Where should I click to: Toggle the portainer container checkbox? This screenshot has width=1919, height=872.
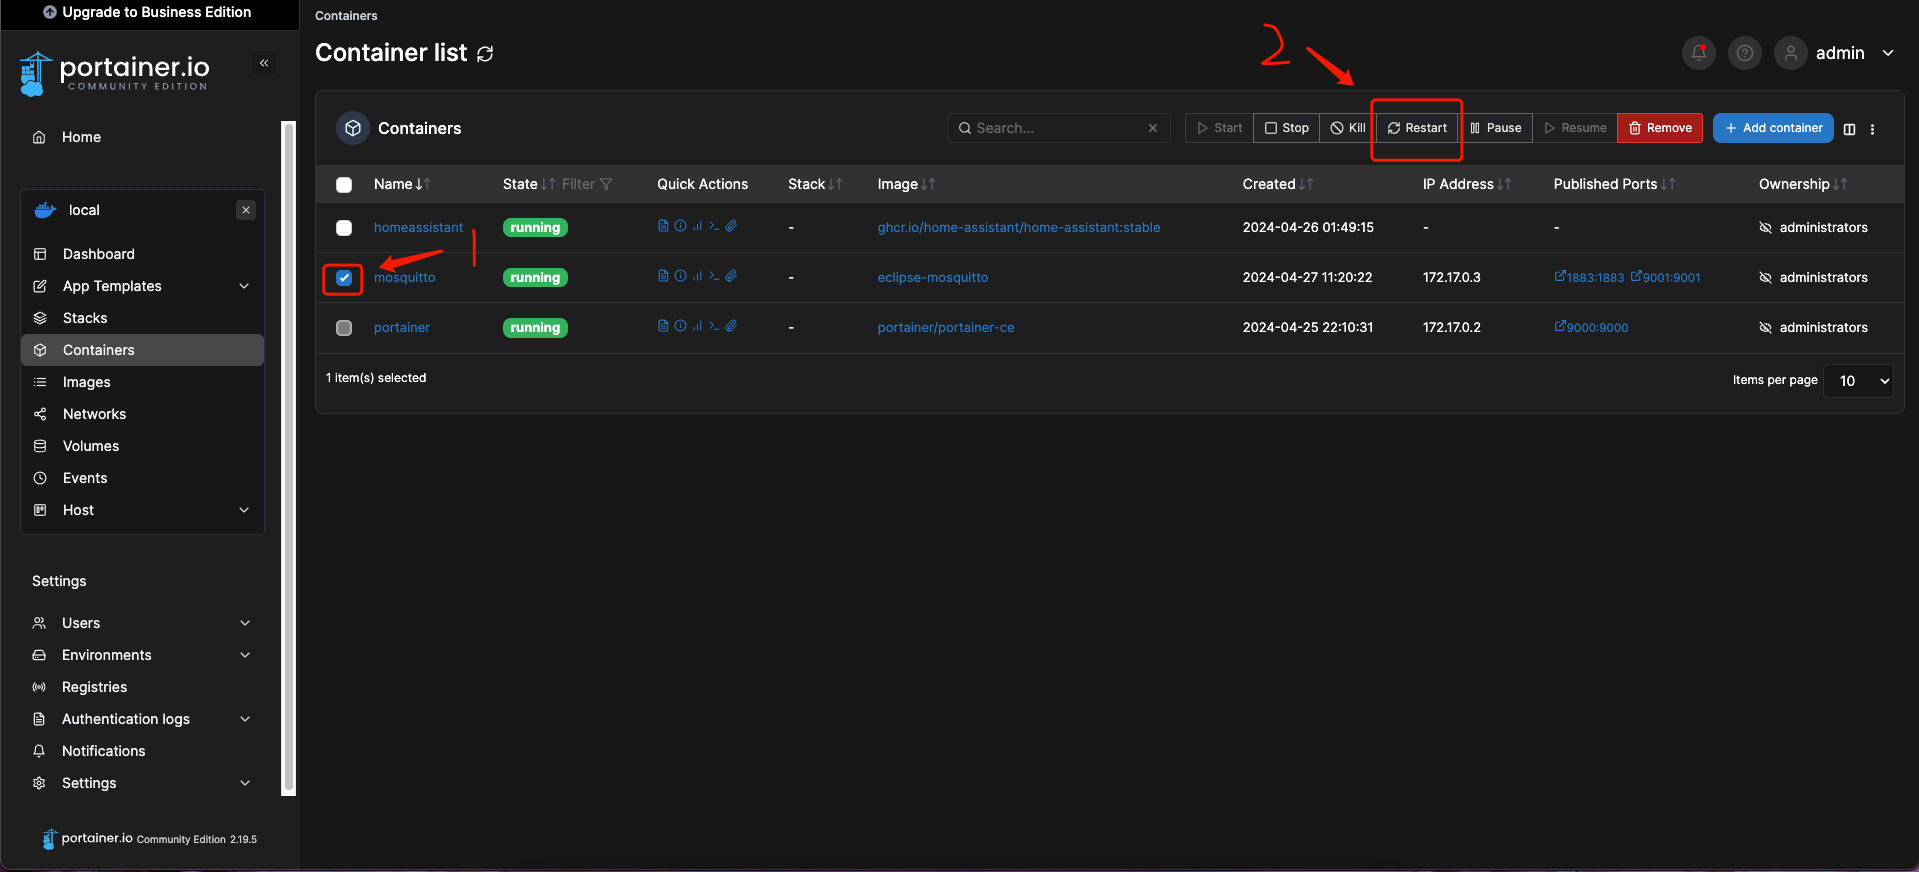click(x=344, y=328)
